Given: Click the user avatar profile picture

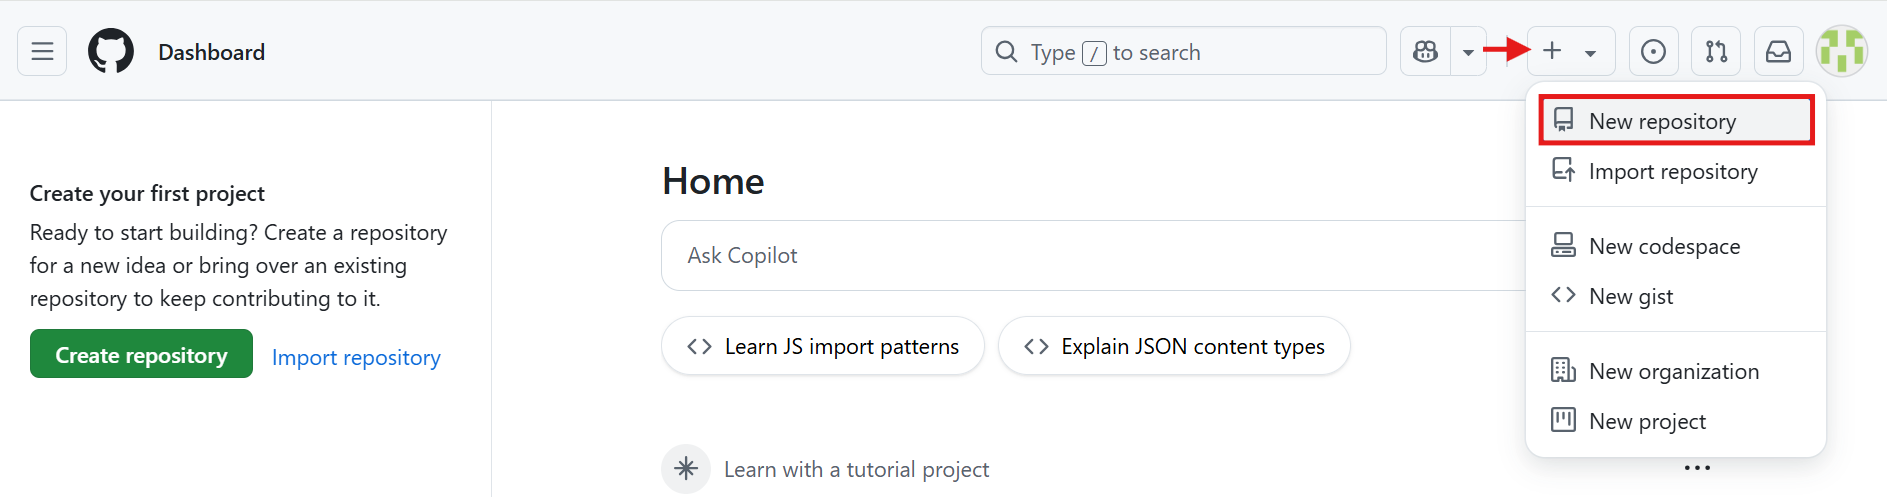Looking at the screenshot, I should (x=1841, y=51).
